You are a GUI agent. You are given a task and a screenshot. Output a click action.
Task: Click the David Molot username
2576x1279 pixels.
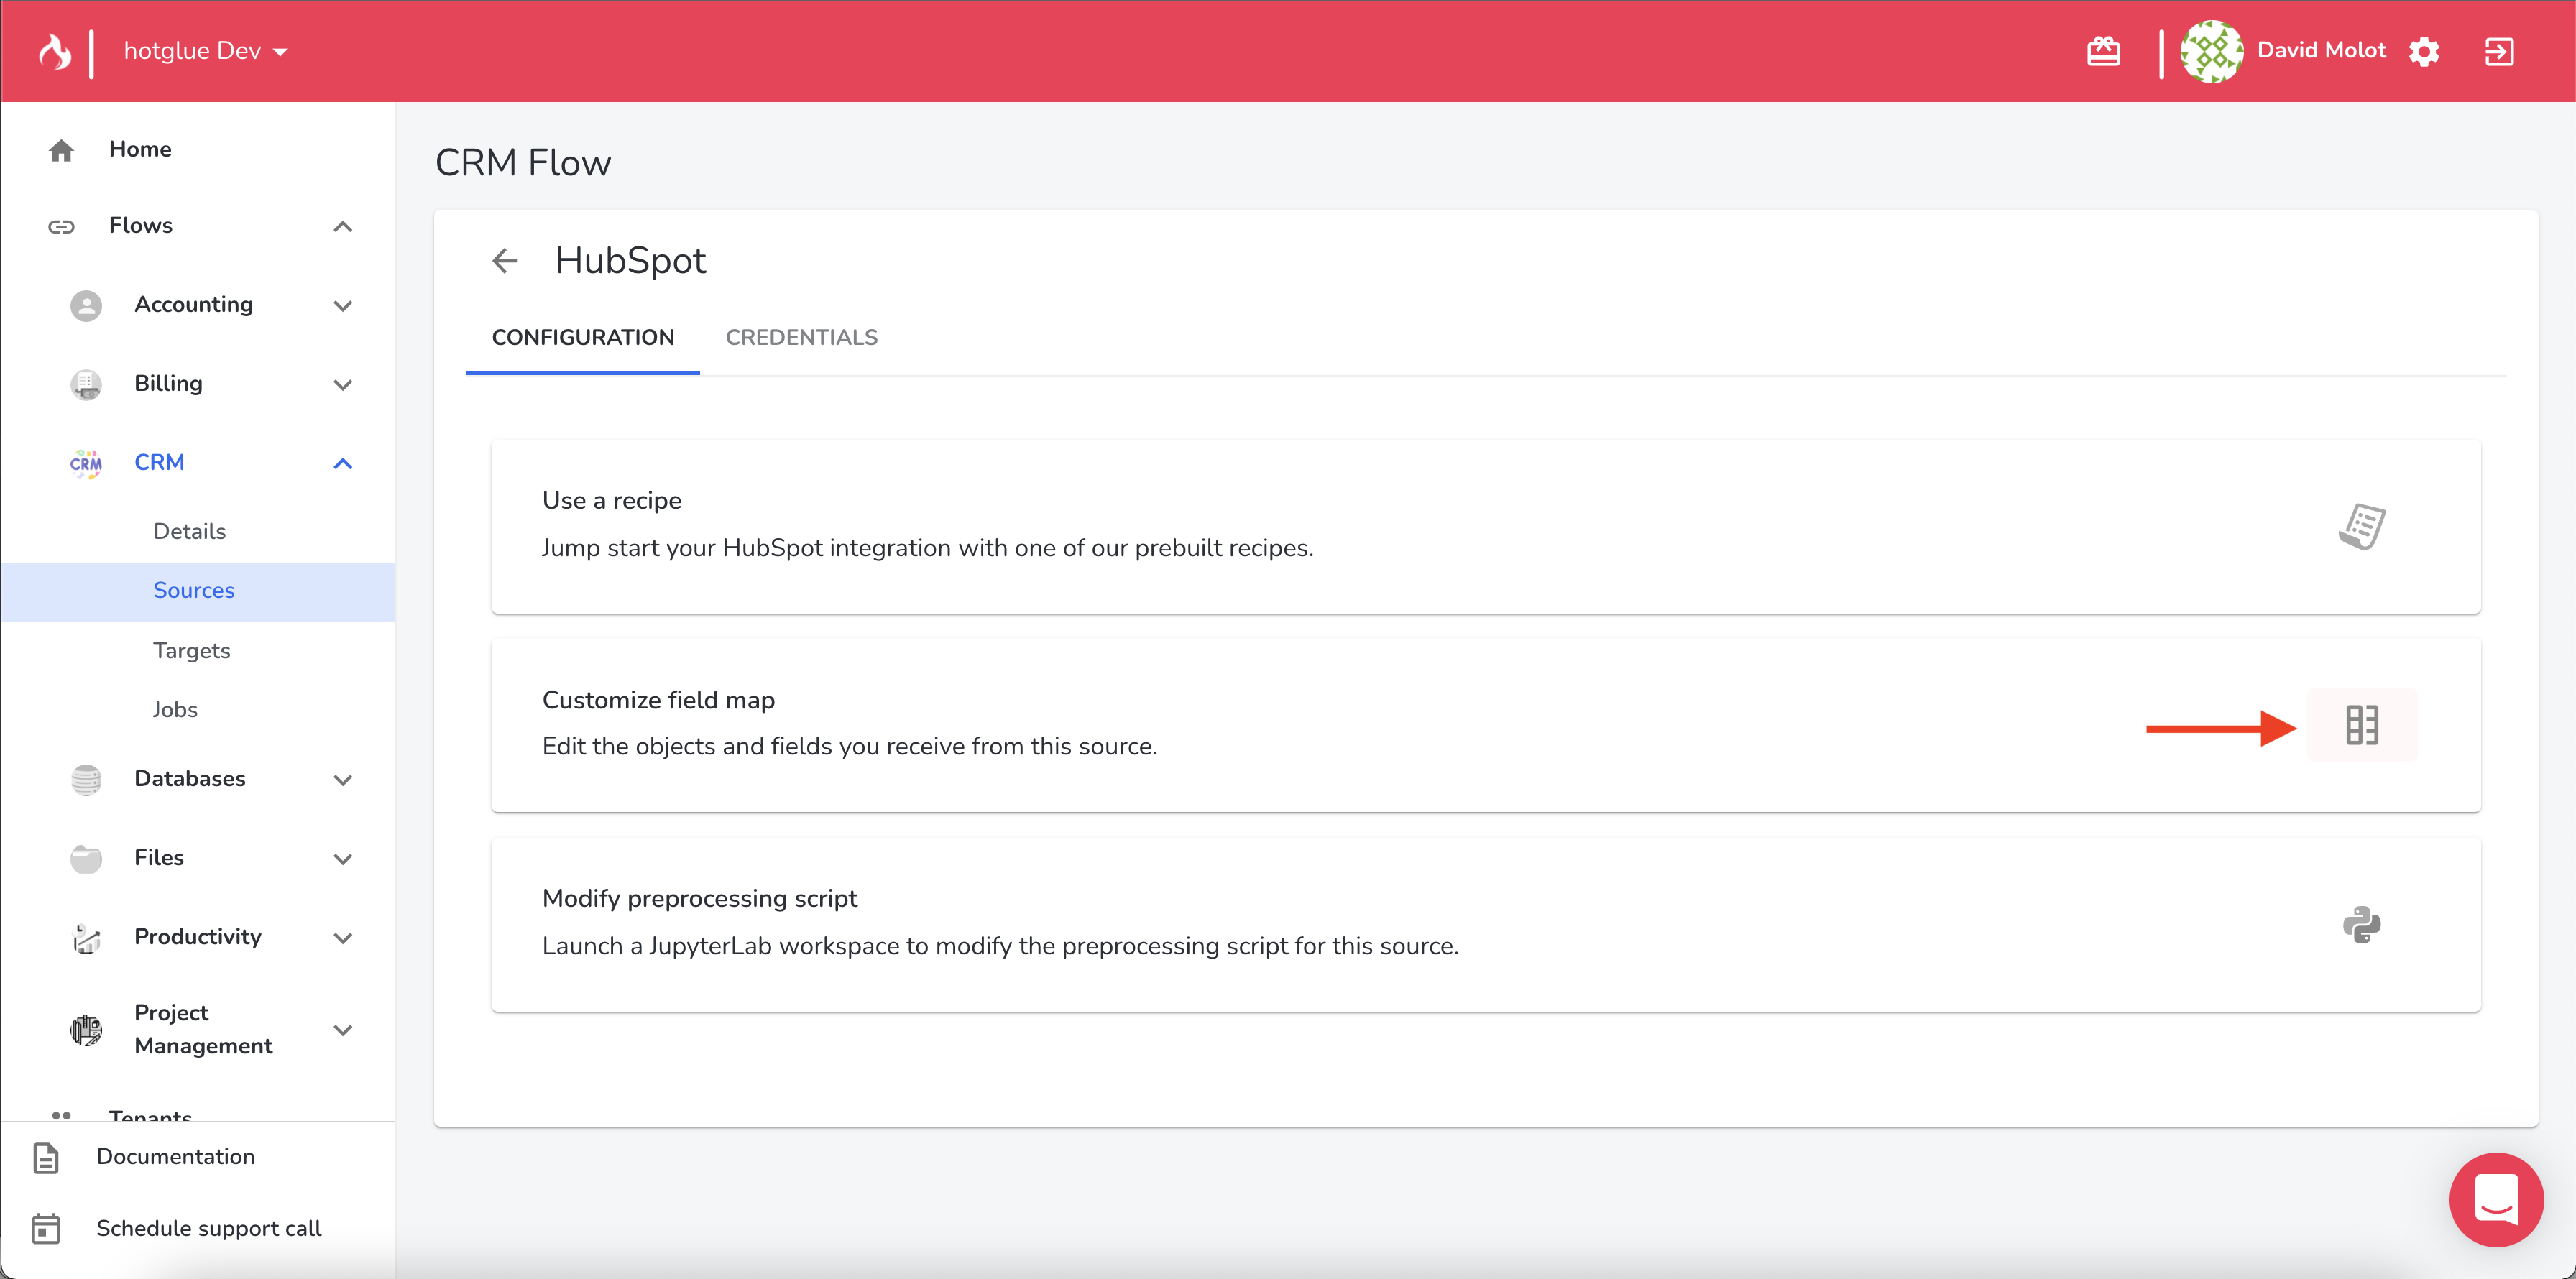click(x=2321, y=51)
